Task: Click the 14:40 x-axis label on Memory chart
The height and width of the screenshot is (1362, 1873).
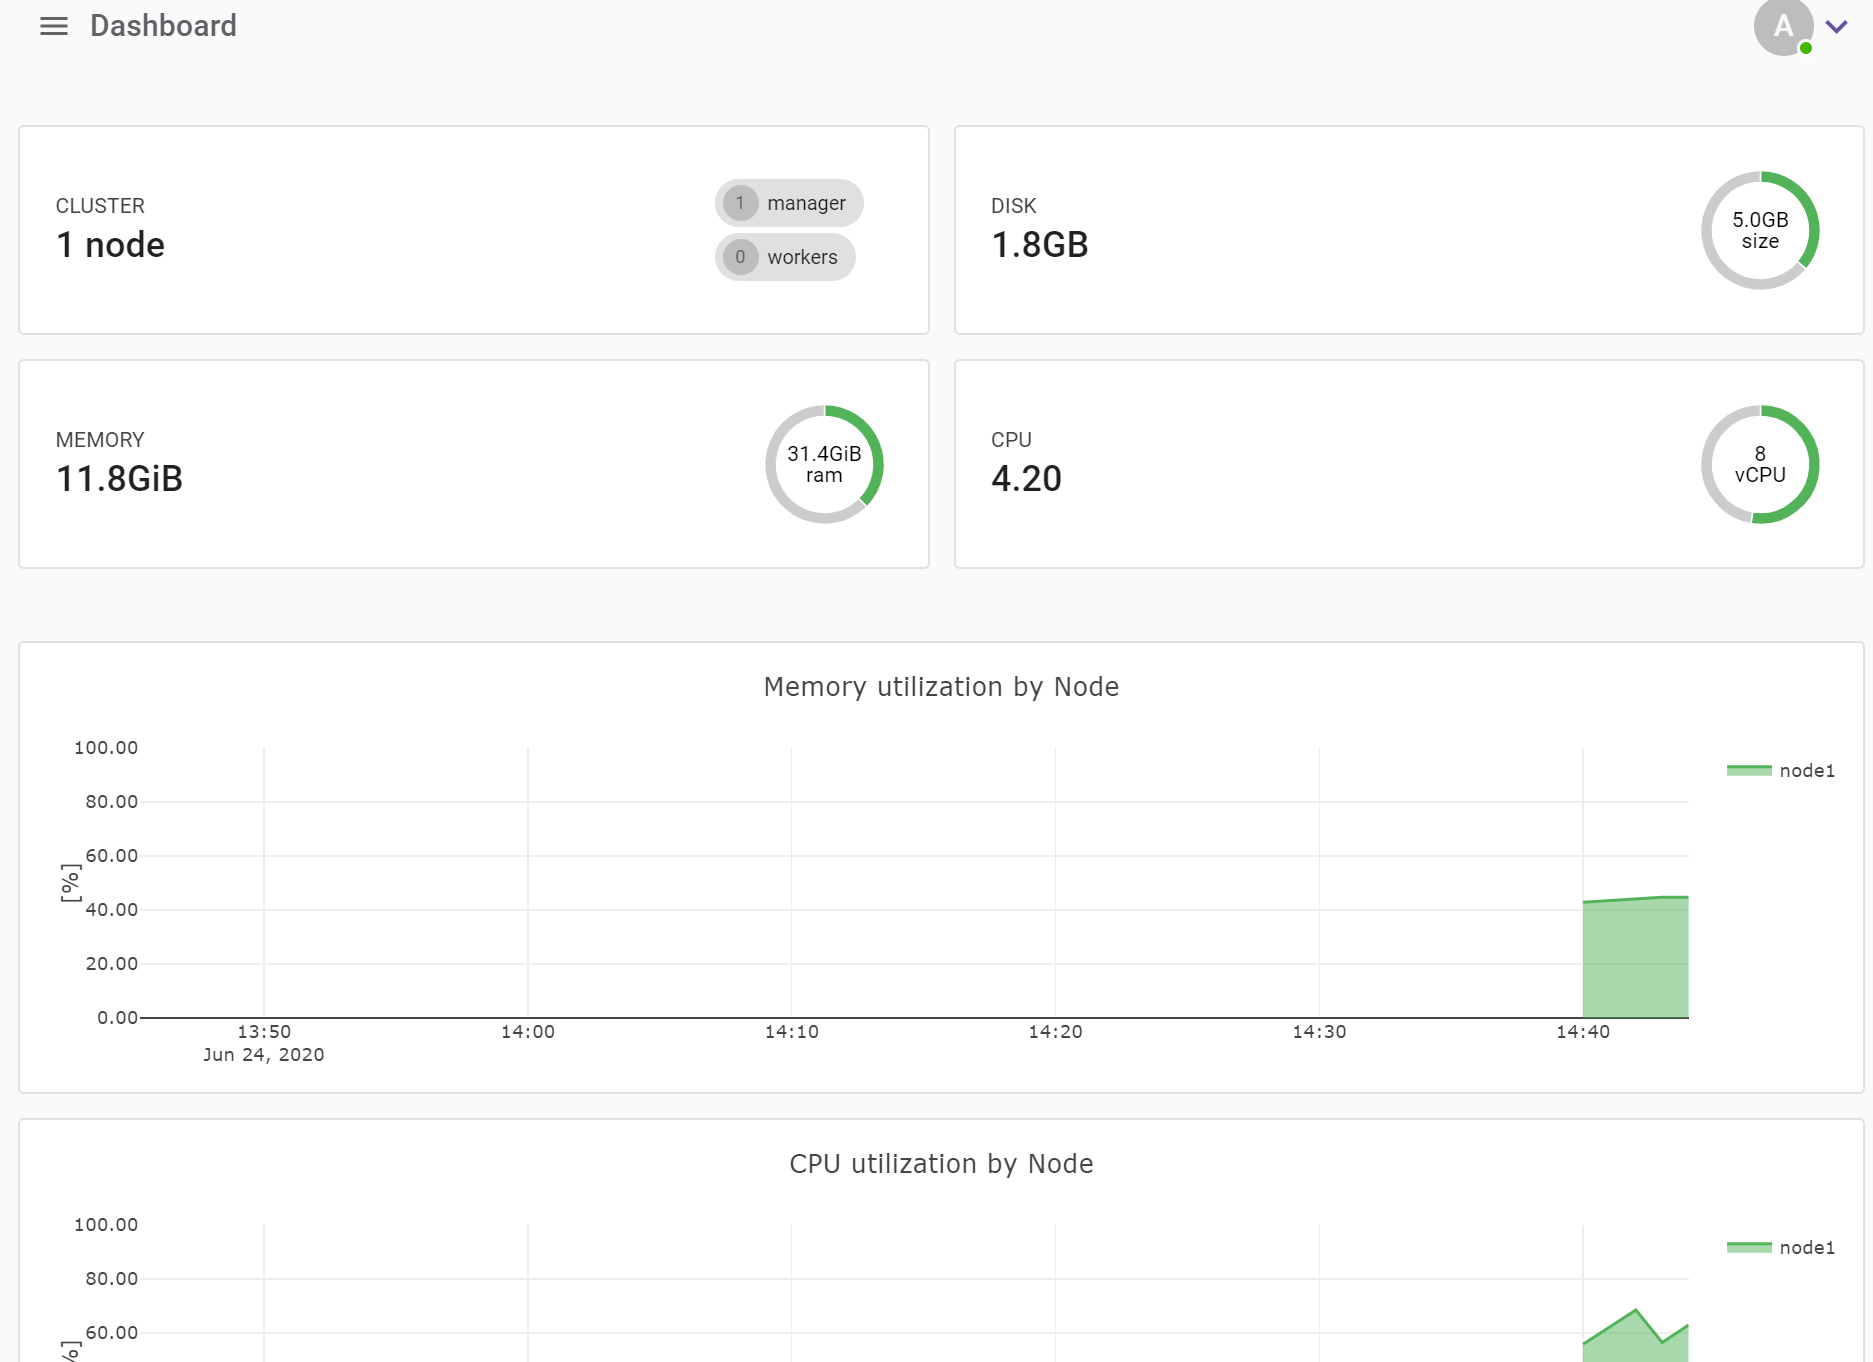Action: pos(1583,1032)
